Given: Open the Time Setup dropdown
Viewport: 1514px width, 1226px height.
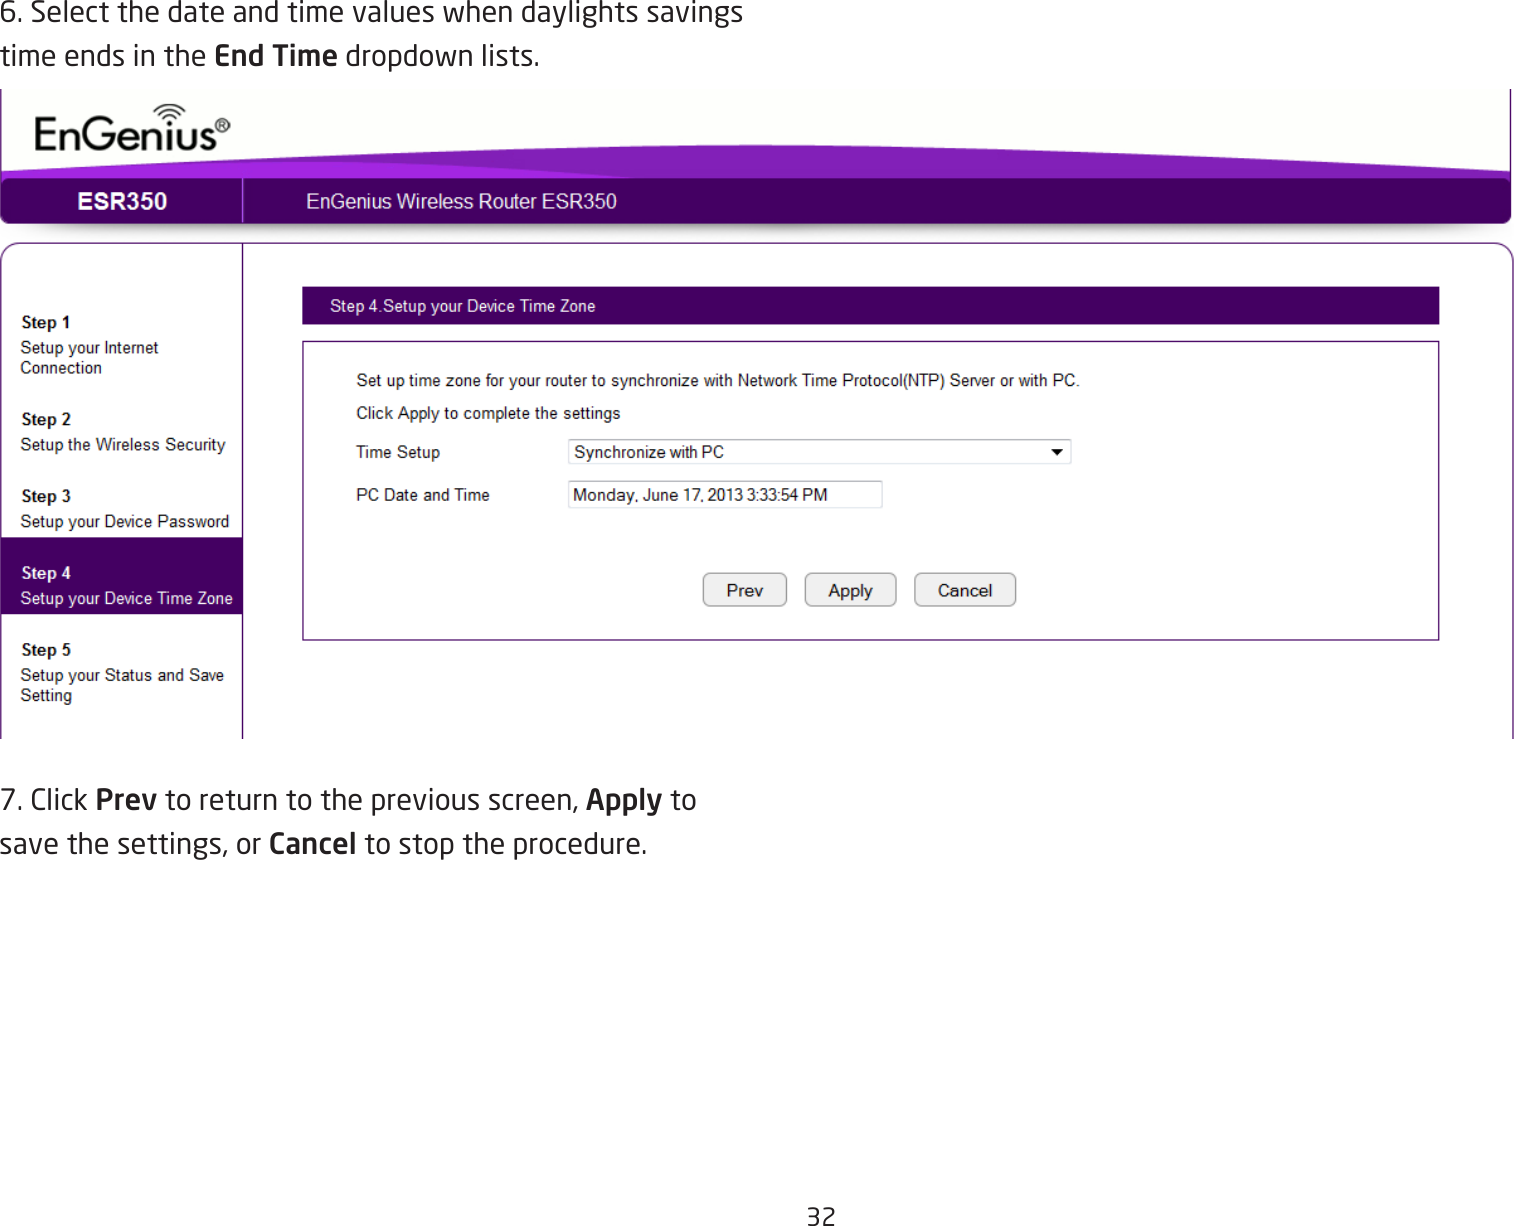Looking at the screenshot, I should pos(819,452).
